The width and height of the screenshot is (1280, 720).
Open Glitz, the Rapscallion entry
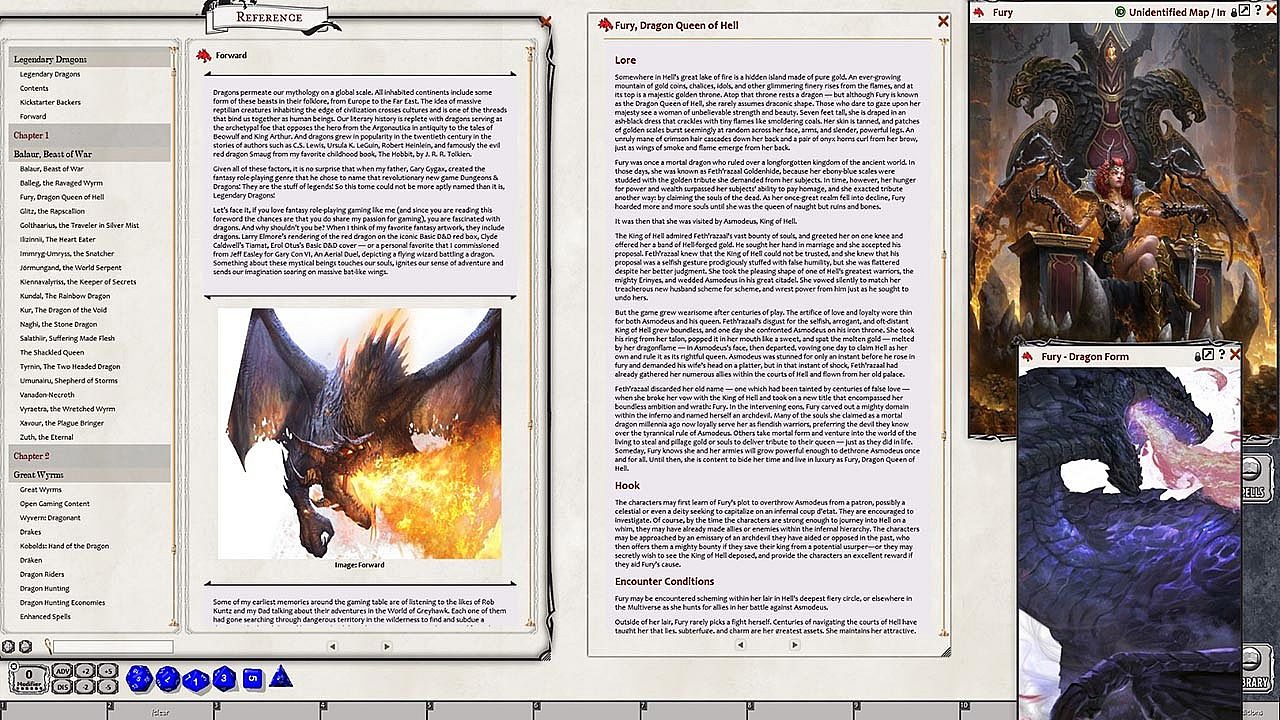(52, 211)
